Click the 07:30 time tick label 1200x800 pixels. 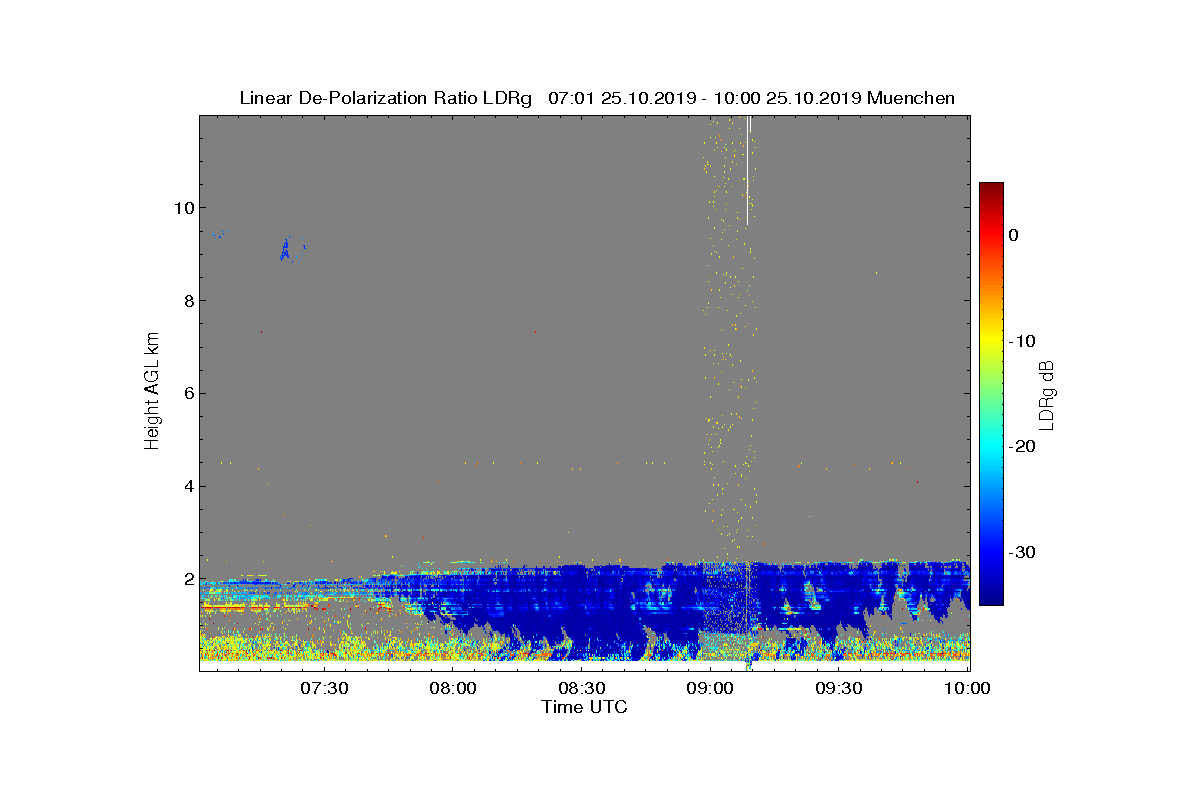[325, 689]
